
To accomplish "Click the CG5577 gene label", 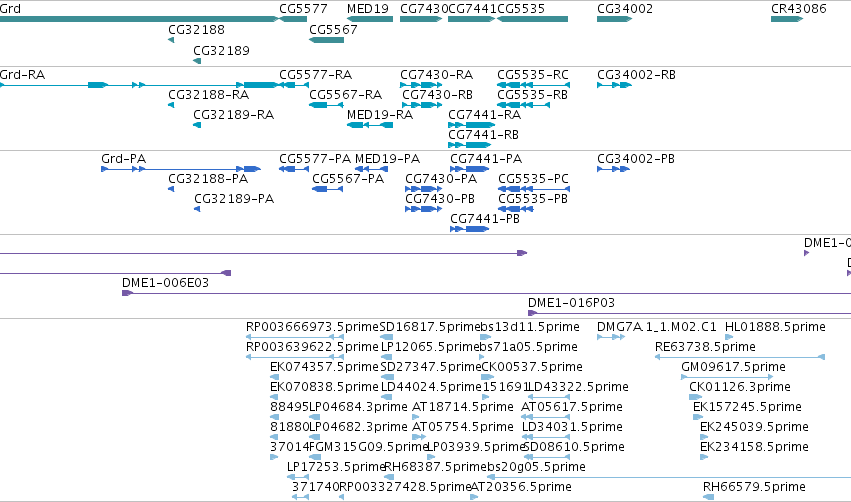I will [x=303, y=9].
